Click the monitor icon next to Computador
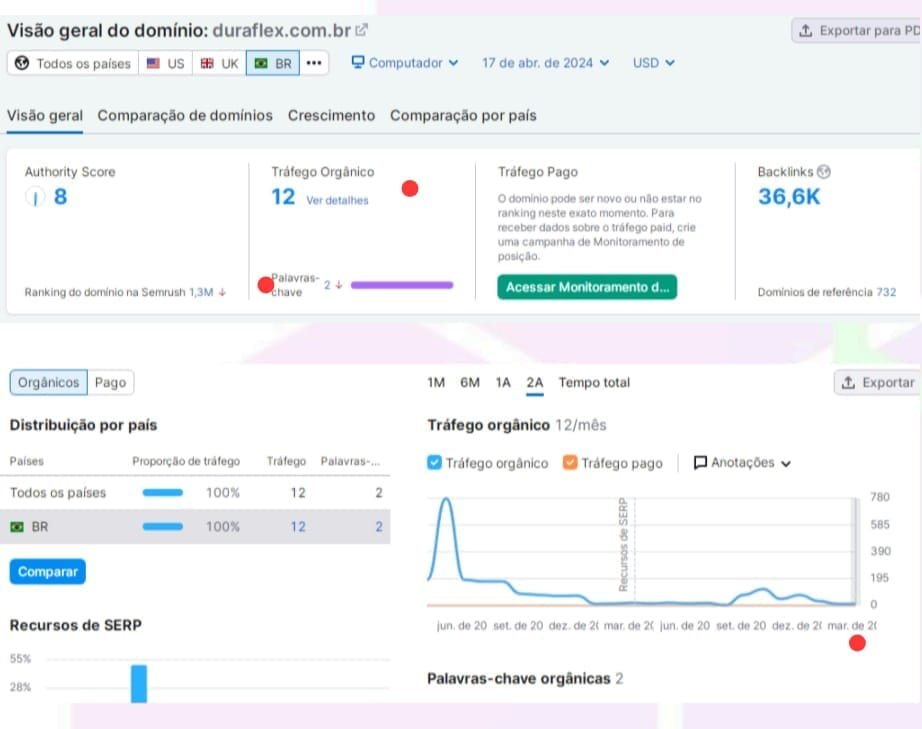922x729 pixels. pyautogui.click(x=358, y=62)
